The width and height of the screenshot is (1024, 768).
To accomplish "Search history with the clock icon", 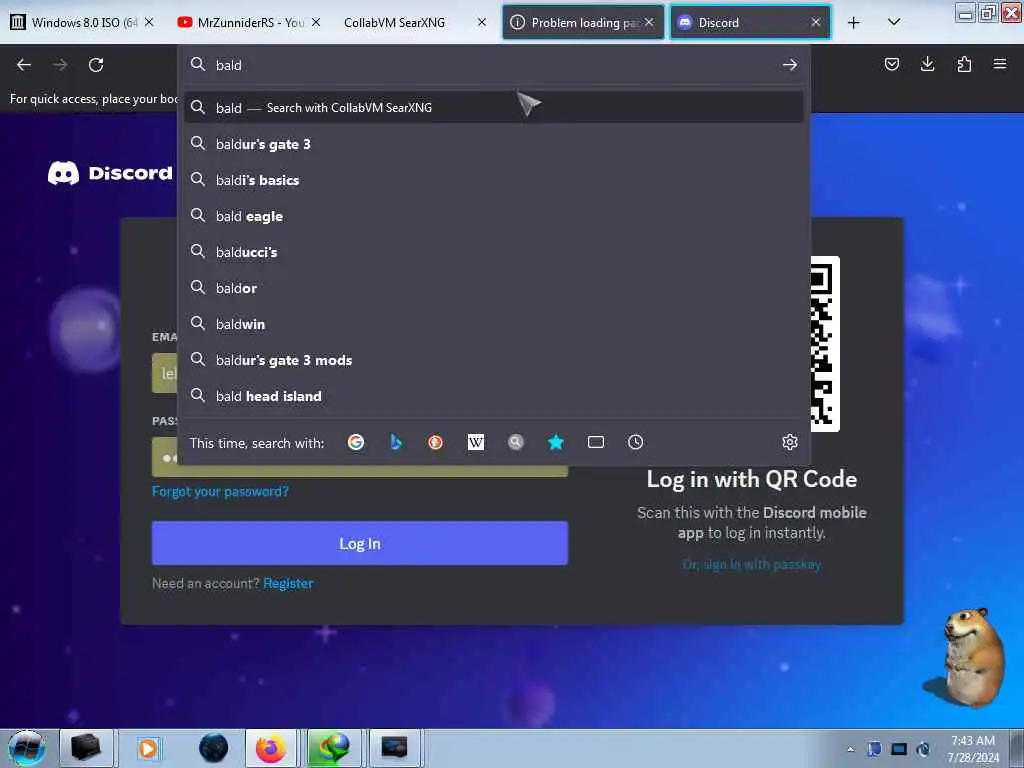I will click(635, 443).
